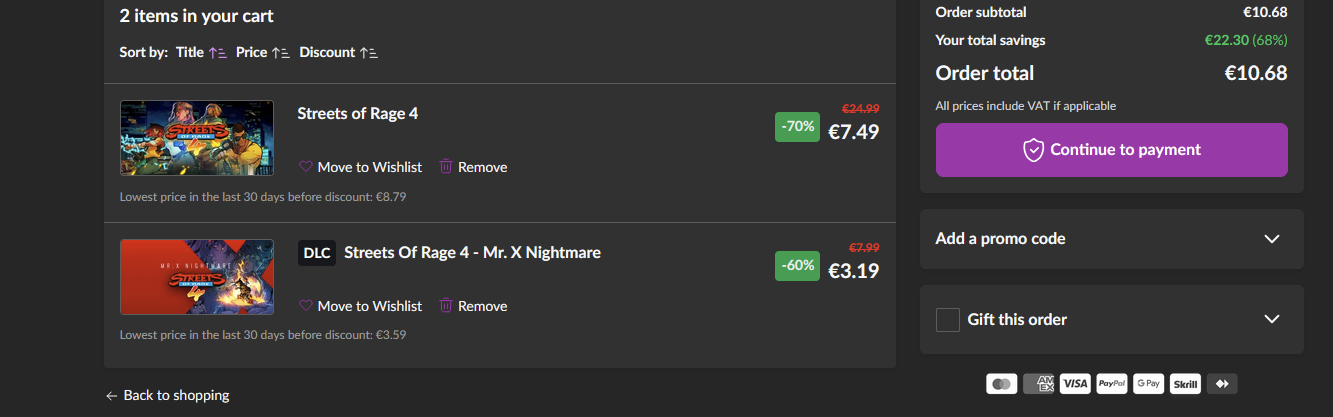
Task: Sort cart items by Price
Action: (x=262, y=52)
